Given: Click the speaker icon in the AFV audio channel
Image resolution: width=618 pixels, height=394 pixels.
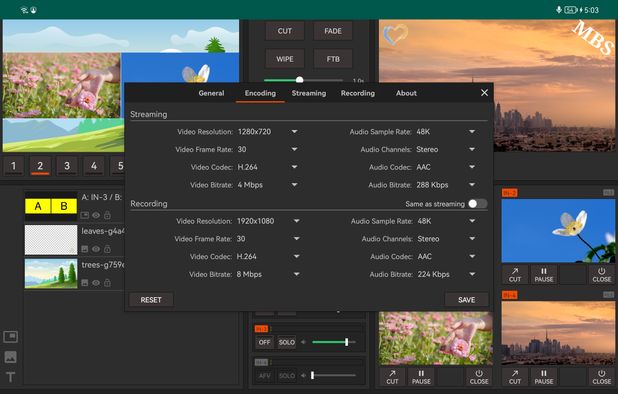Looking at the screenshot, I should 303,375.
